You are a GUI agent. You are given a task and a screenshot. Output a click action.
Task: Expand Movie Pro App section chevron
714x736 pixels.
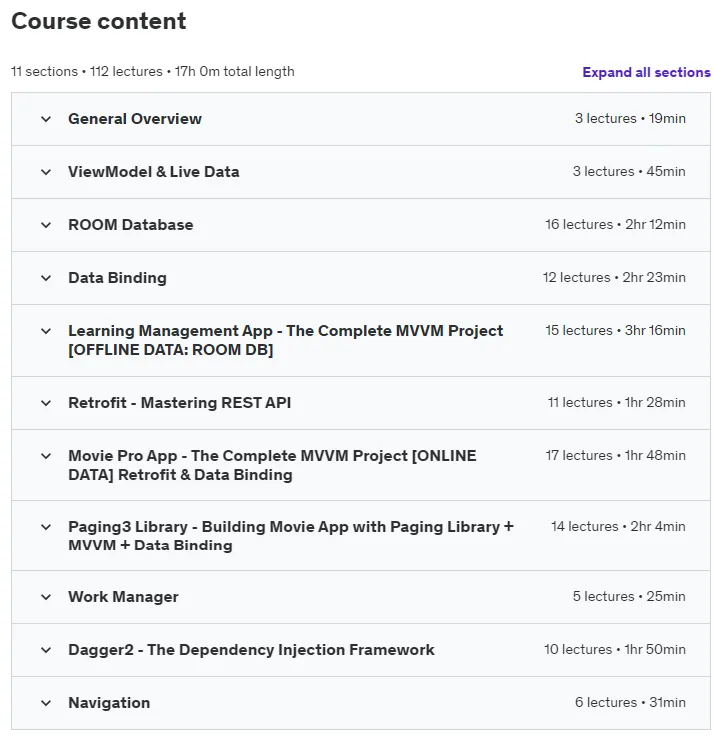point(46,456)
